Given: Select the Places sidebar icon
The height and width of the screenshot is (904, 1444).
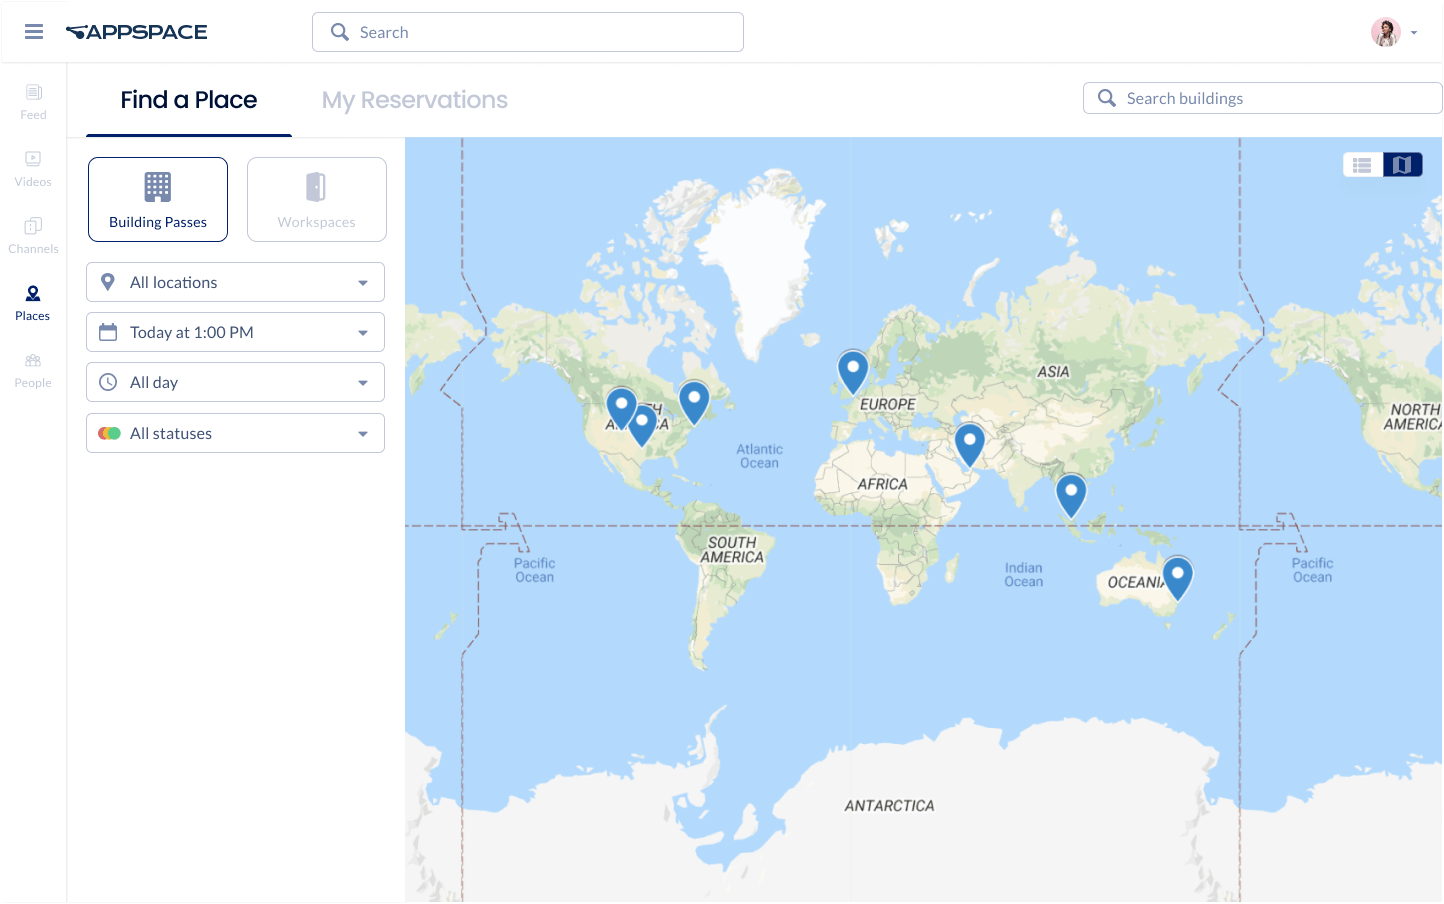Looking at the screenshot, I should tap(33, 302).
